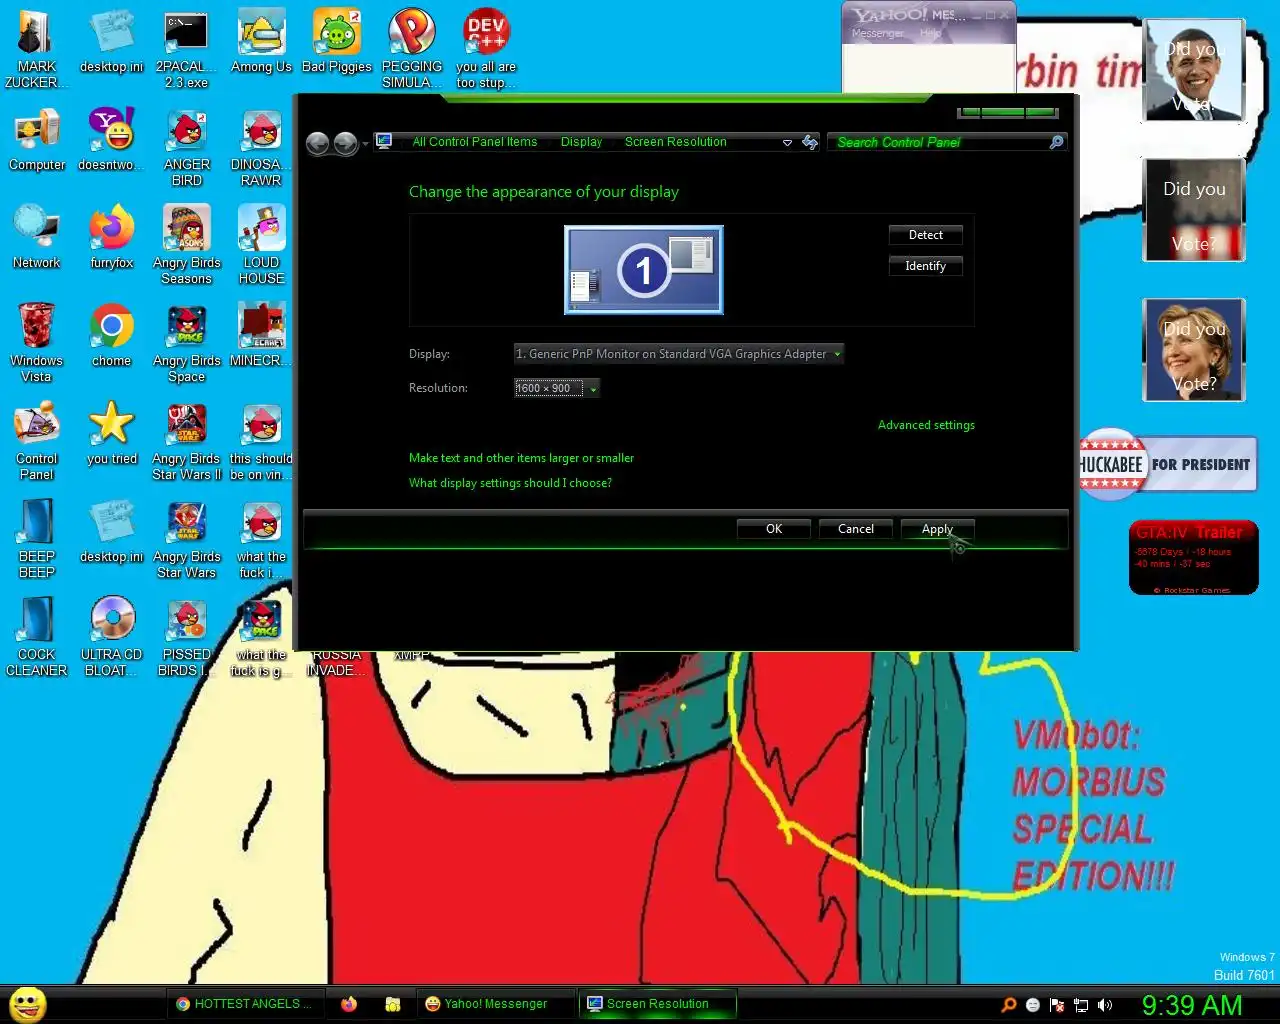Open 'What display settings should I choose?' link
Viewport: 1280px width, 1024px height.
[510, 483]
